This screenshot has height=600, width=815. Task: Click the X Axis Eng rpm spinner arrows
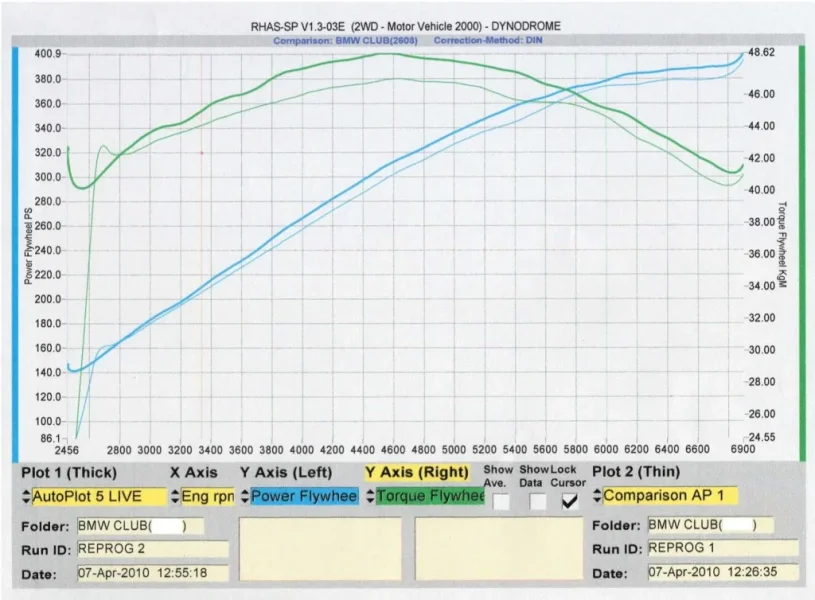tap(175, 497)
